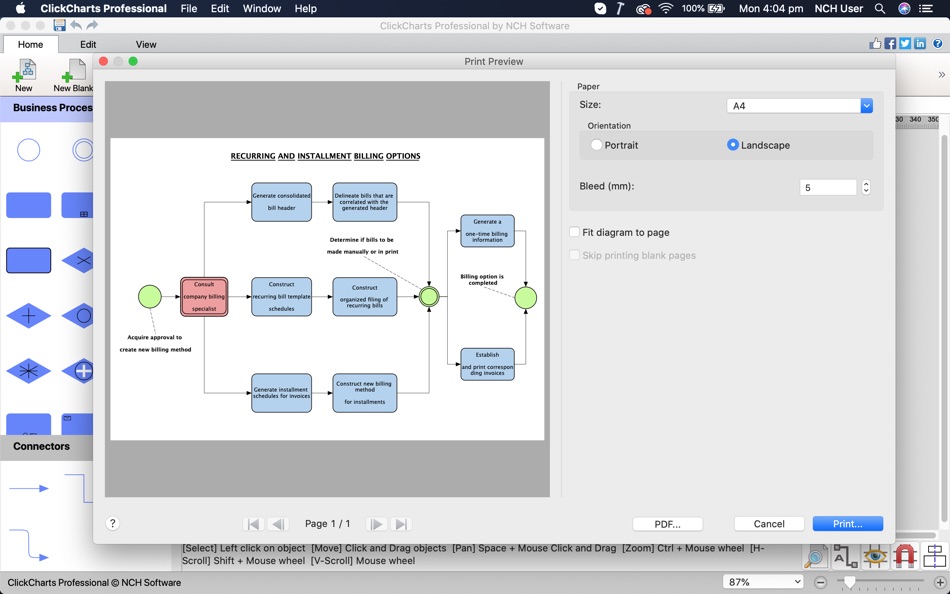Toggle the eye grid visibility icon
The width and height of the screenshot is (950, 594).
click(x=875, y=556)
